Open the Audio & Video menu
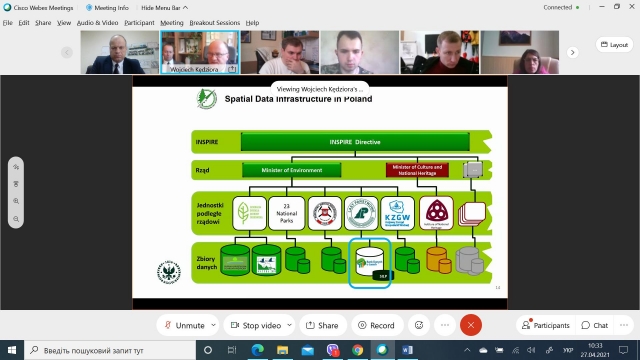 click(98, 23)
